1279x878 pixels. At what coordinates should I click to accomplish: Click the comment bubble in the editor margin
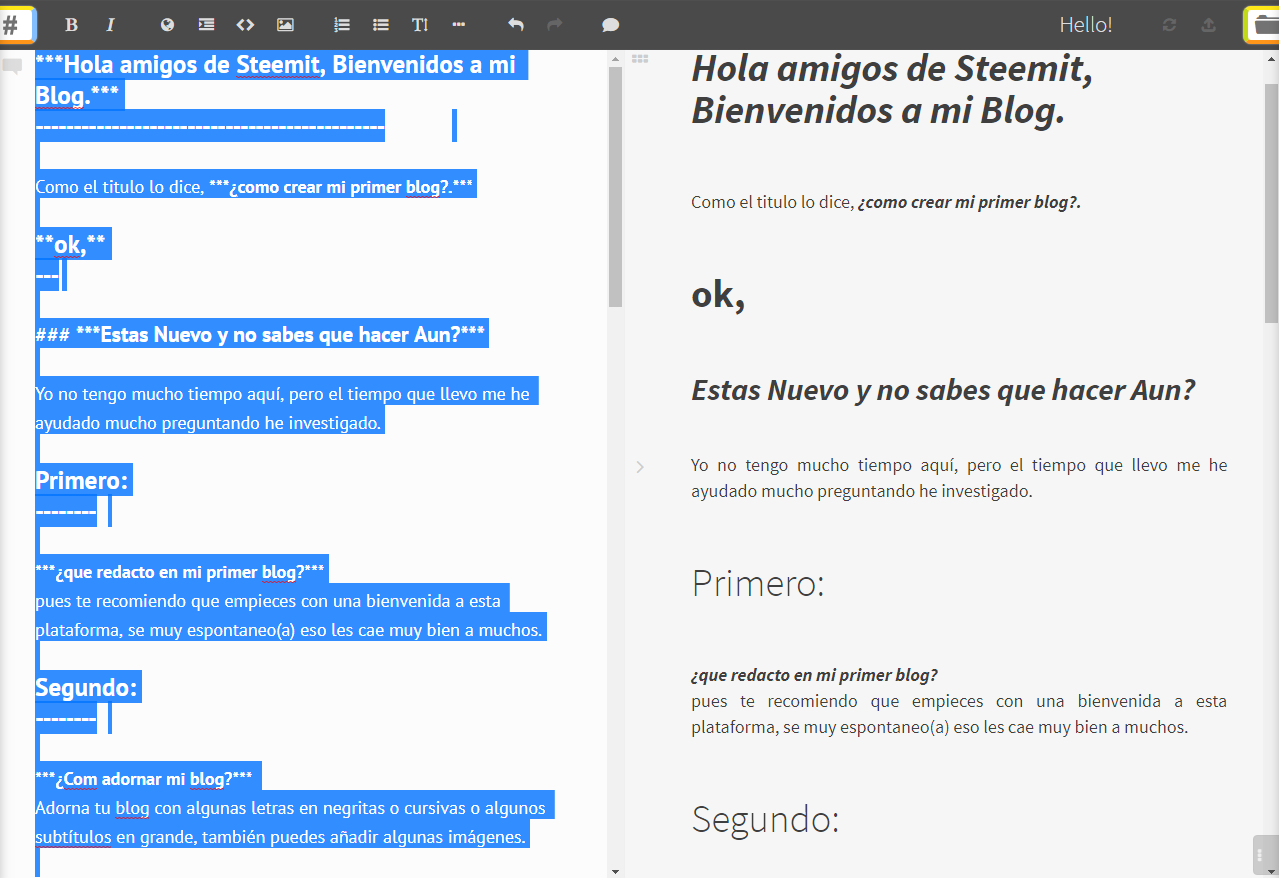pyautogui.click(x=13, y=67)
